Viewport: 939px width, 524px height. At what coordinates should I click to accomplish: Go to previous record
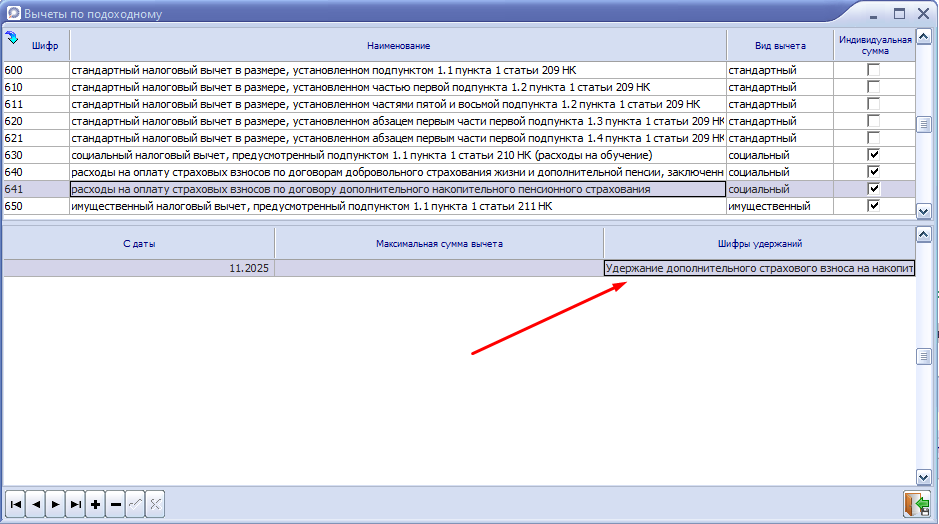36,505
